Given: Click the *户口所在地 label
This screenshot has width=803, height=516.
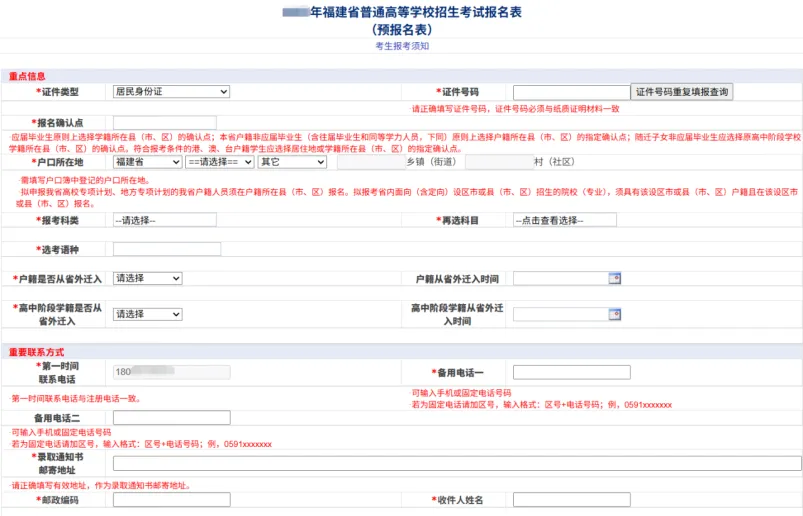Looking at the screenshot, I should pyautogui.click(x=57, y=162).
